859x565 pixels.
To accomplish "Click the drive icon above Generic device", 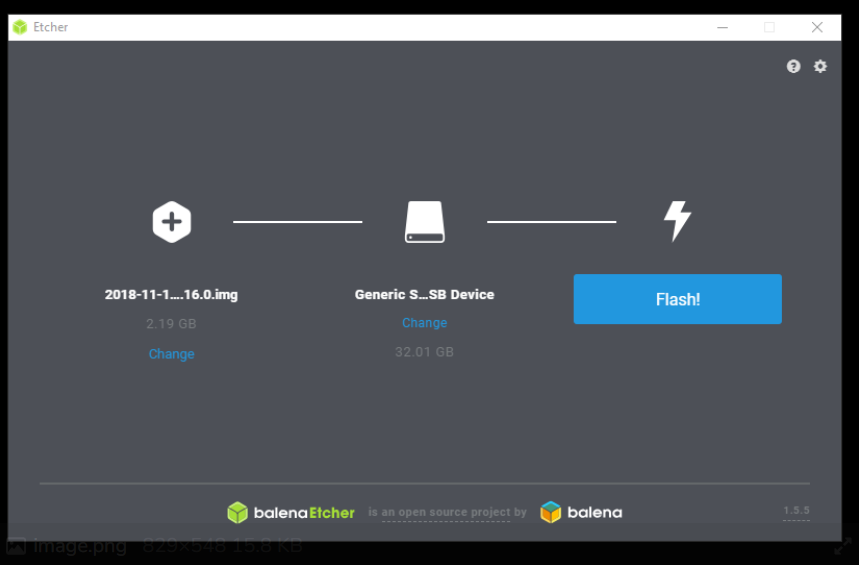I will point(425,221).
